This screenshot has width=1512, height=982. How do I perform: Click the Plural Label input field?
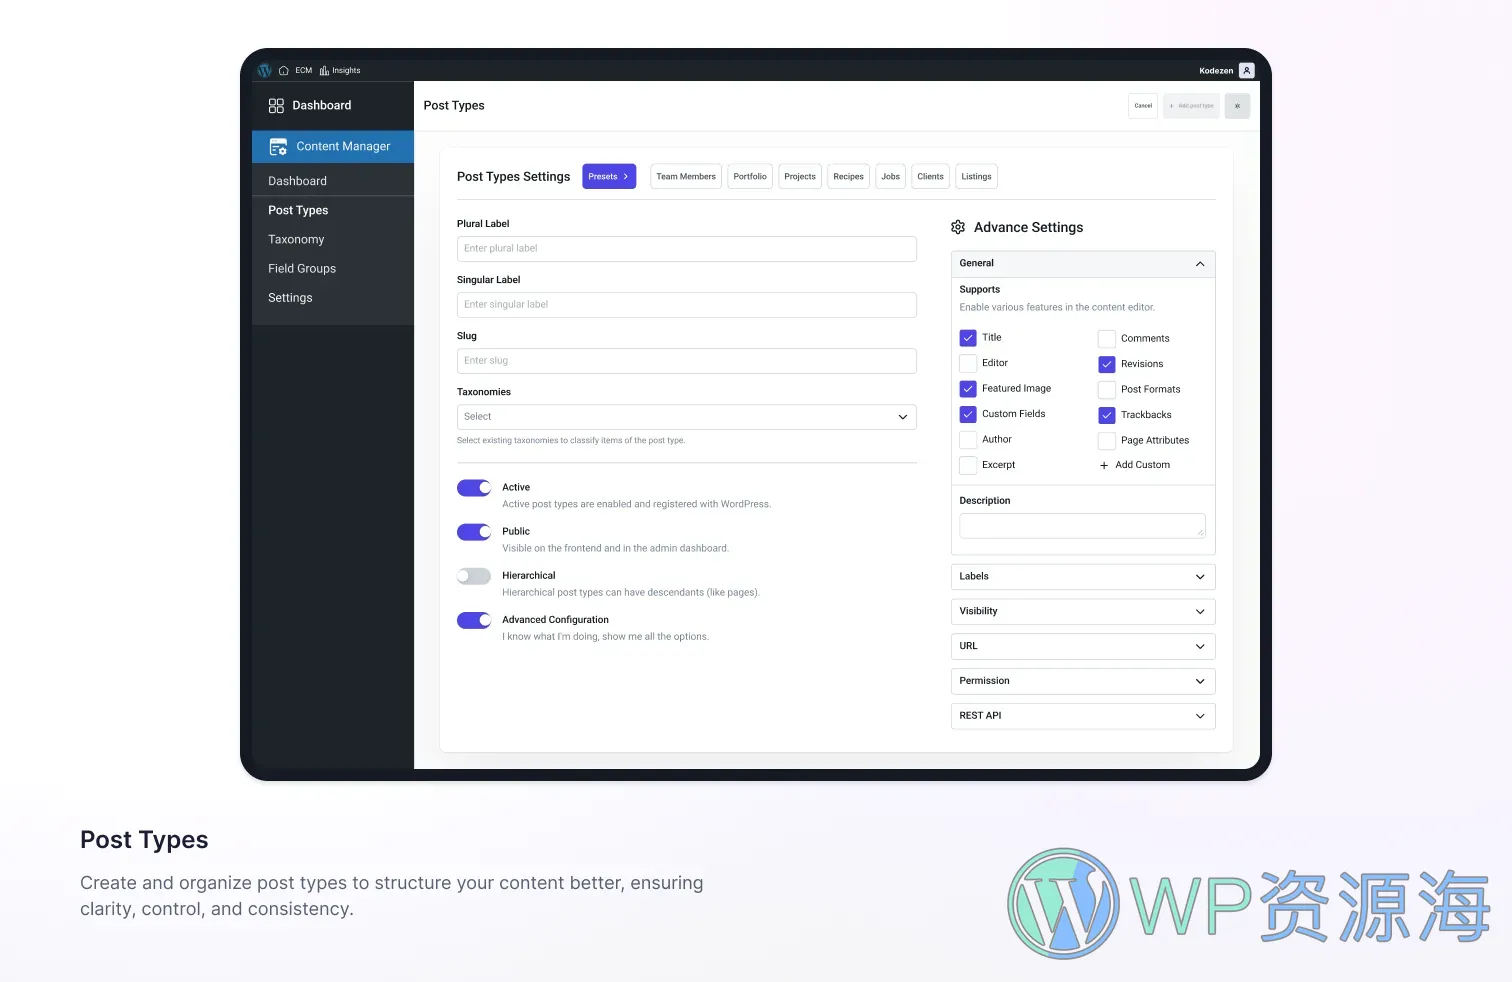pos(686,248)
